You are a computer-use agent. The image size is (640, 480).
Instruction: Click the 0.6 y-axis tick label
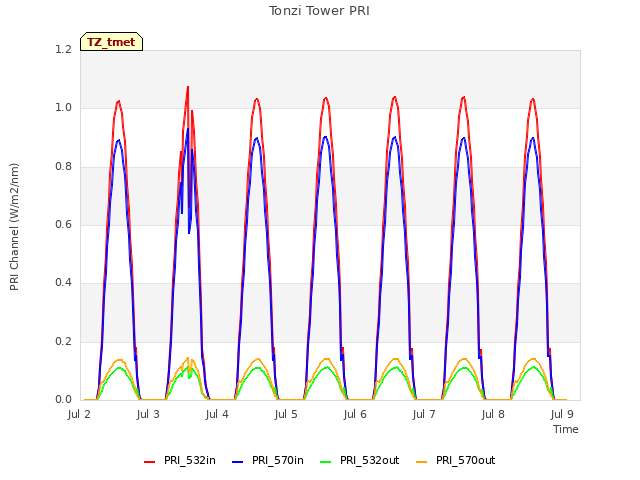tap(64, 224)
